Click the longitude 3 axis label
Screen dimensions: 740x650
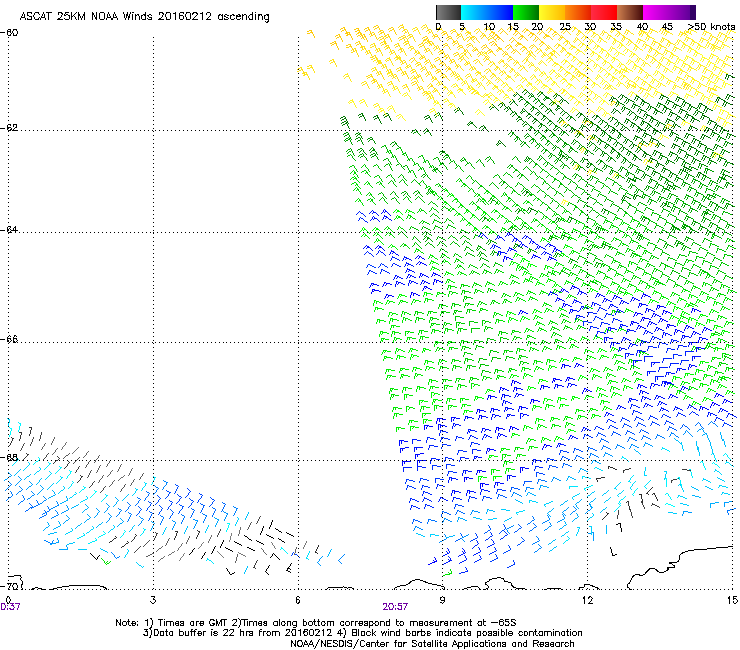pyautogui.click(x=153, y=600)
